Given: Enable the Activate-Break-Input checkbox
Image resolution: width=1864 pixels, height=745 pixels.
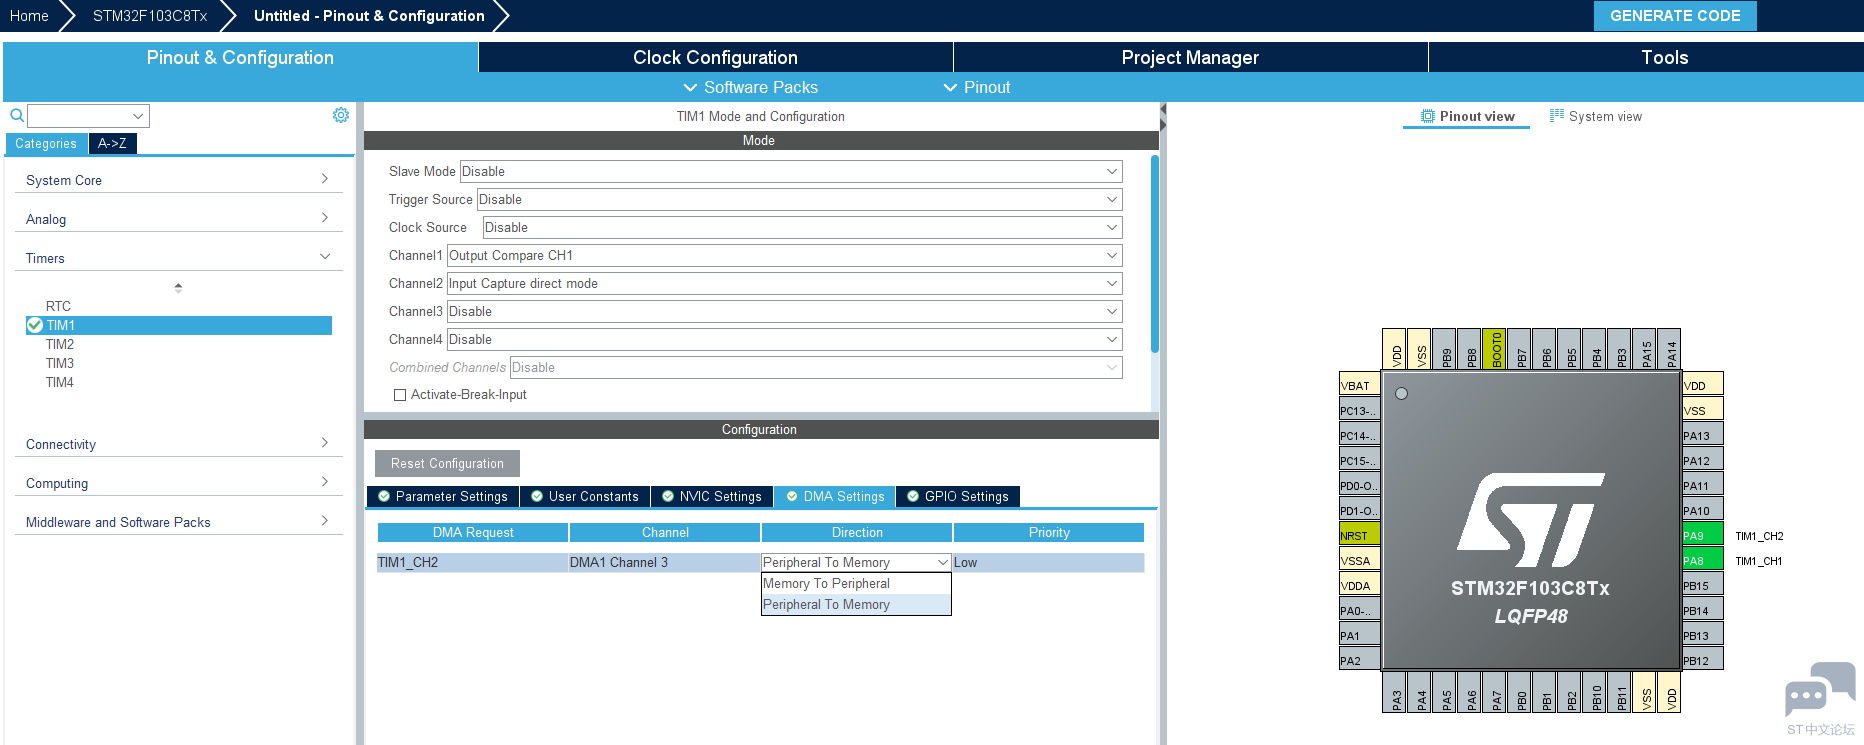Looking at the screenshot, I should click(x=400, y=395).
